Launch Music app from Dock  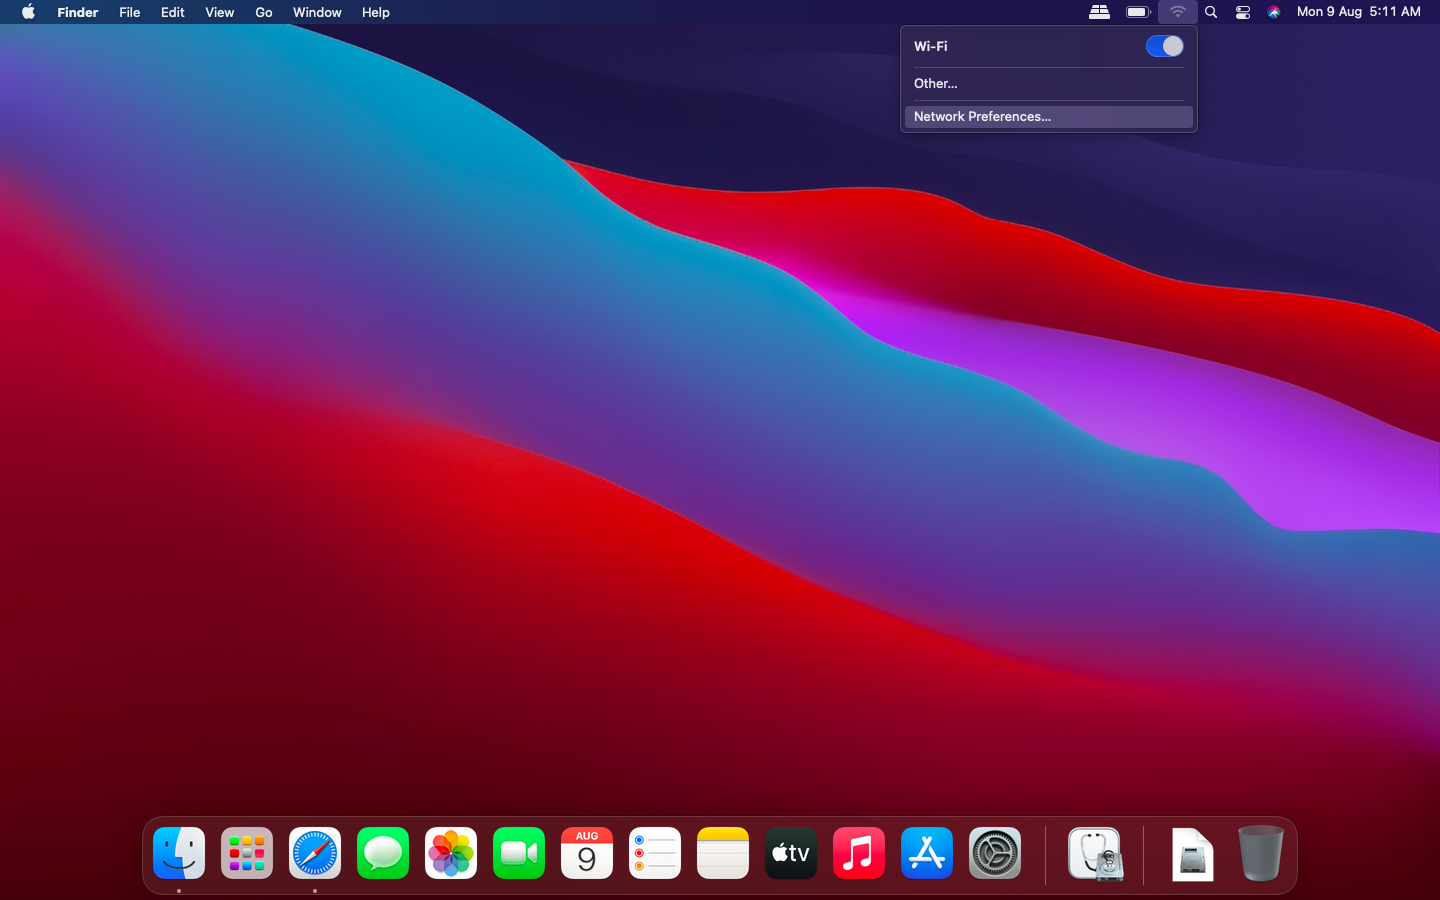(x=859, y=854)
